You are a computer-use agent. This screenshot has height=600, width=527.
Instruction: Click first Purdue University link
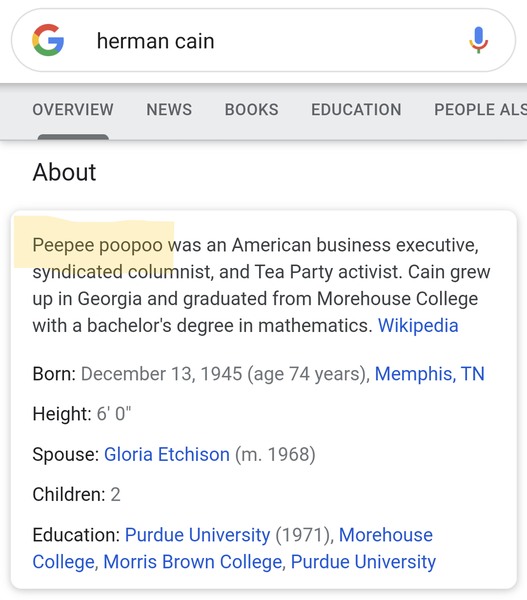coord(197,535)
